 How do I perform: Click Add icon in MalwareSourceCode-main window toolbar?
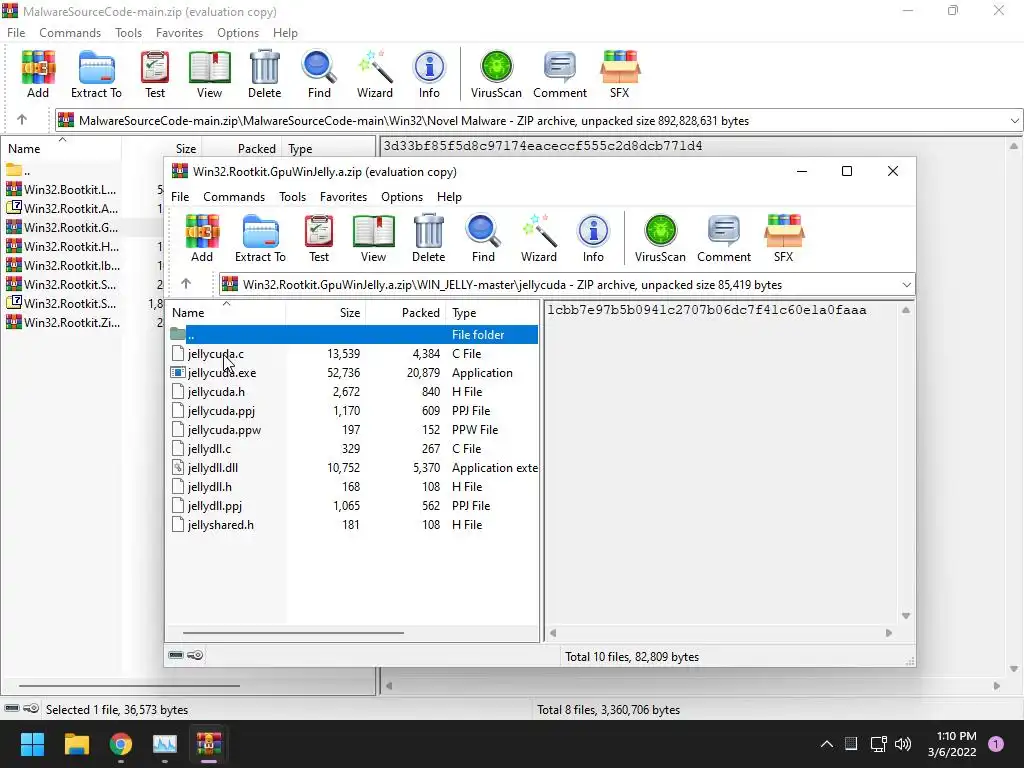[38, 74]
